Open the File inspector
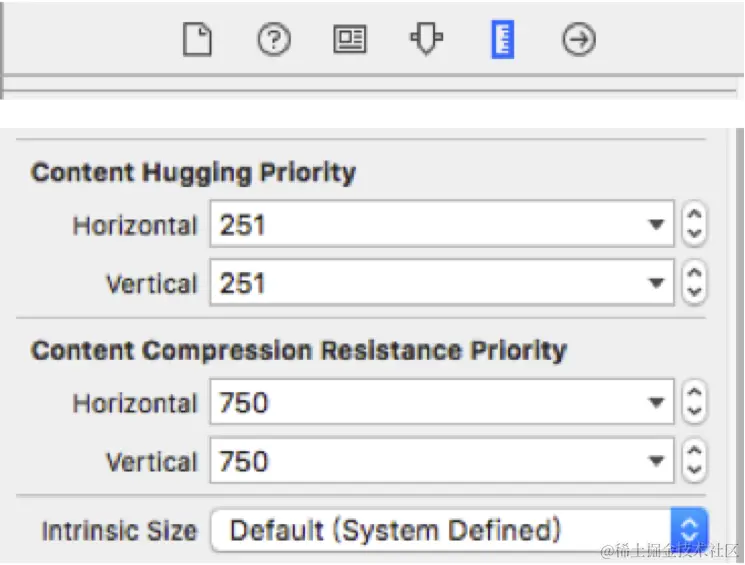The height and width of the screenshot is (565, 745). 198,40
